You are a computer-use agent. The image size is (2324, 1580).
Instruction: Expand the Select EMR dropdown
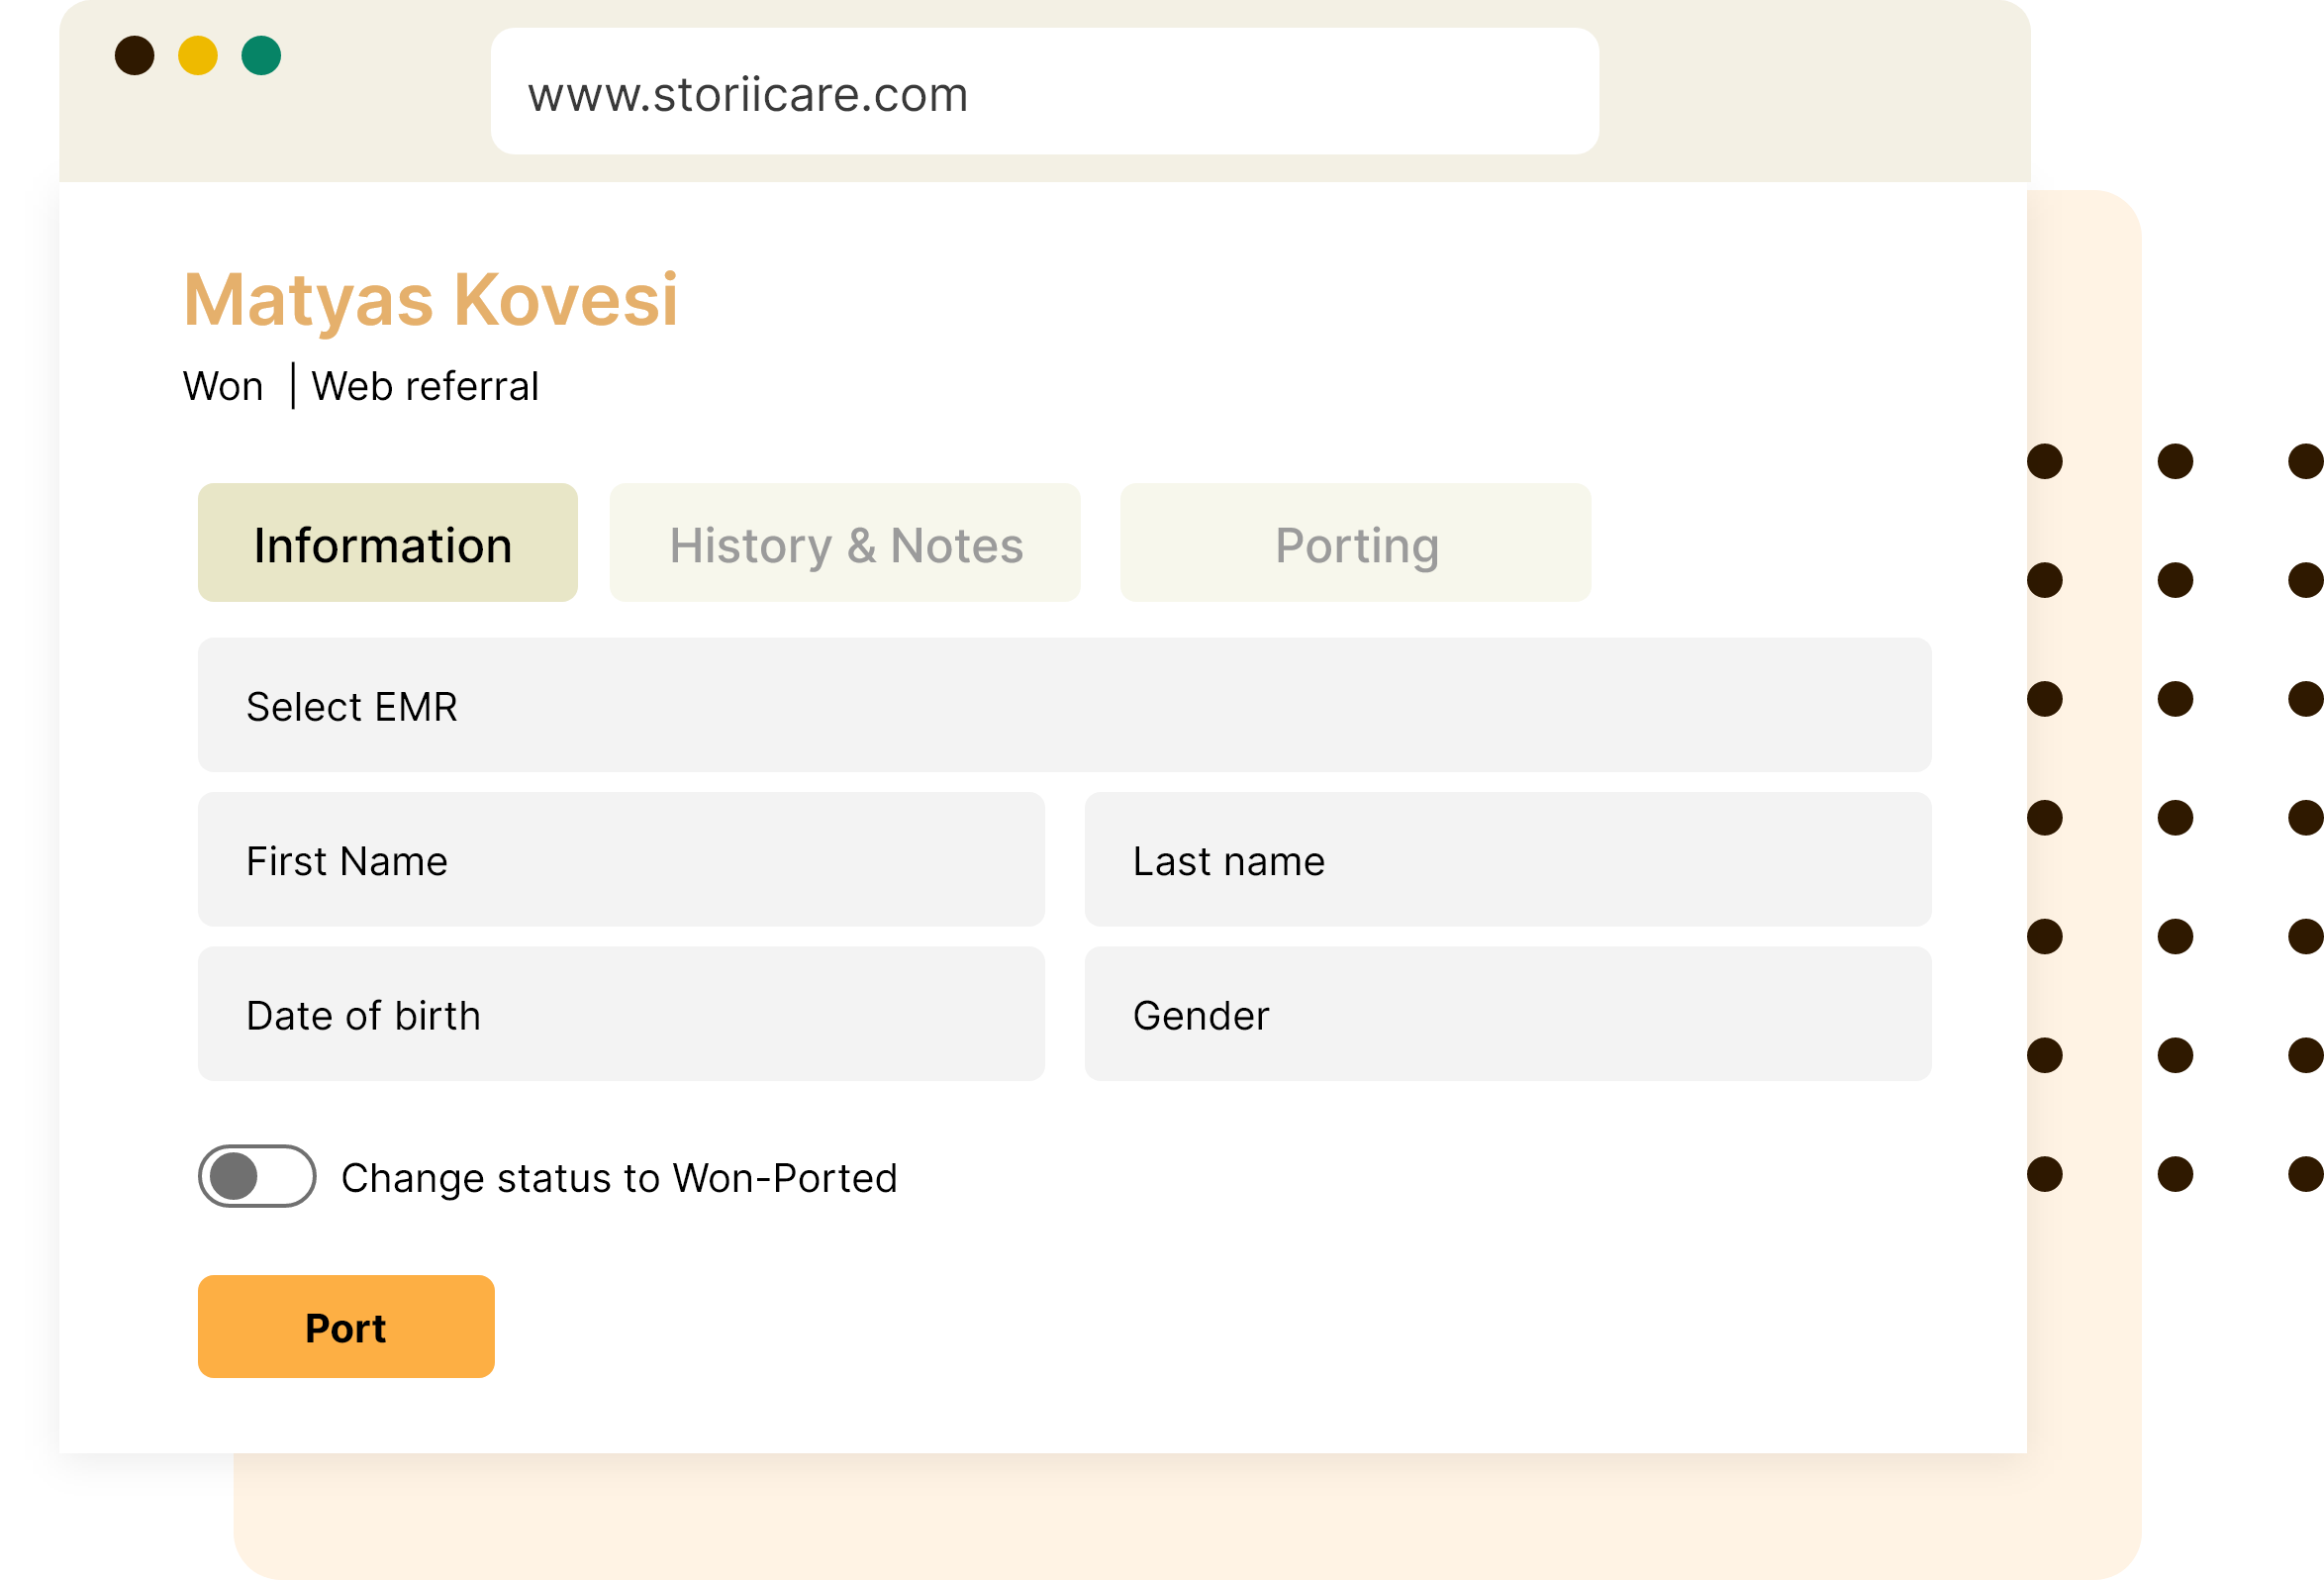click(1064, 705)
